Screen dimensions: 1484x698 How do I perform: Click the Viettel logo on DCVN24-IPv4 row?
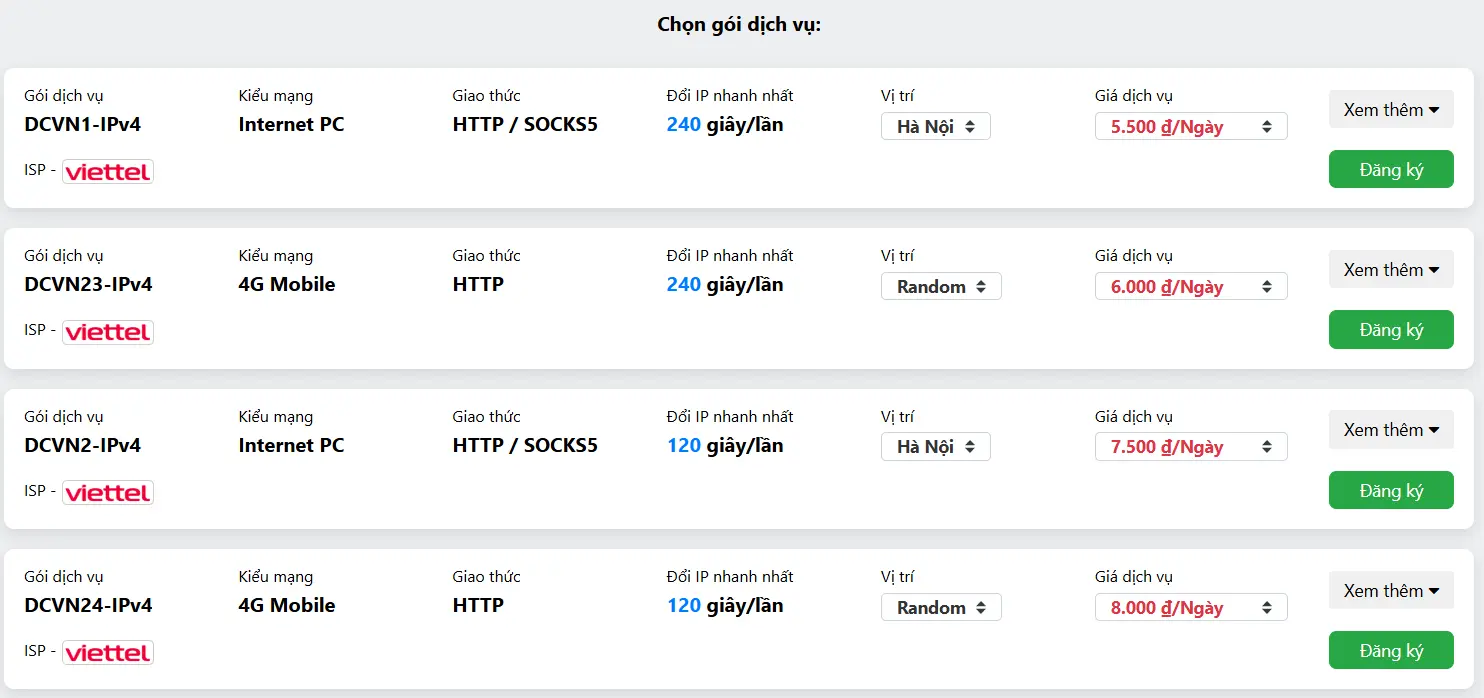coord(107,652)
